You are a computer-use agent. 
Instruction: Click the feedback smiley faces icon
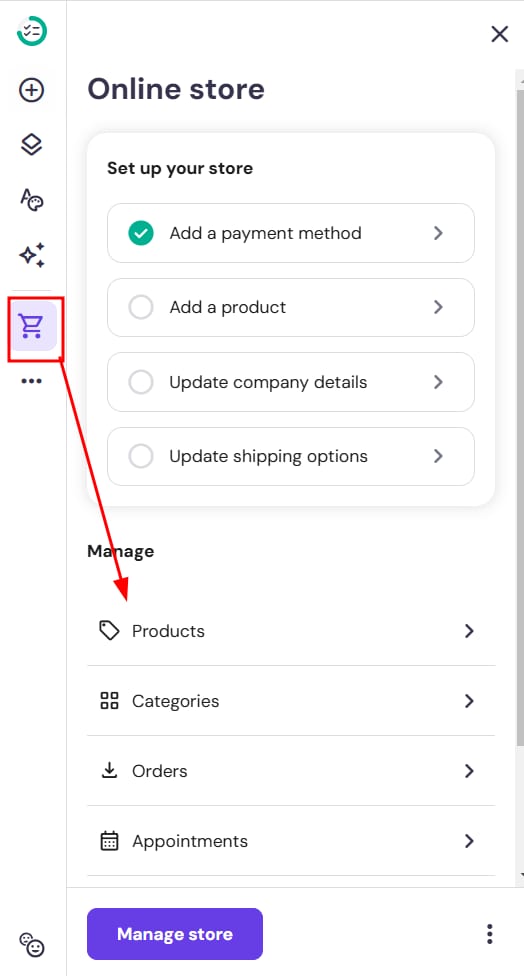[x=32, y=944]
